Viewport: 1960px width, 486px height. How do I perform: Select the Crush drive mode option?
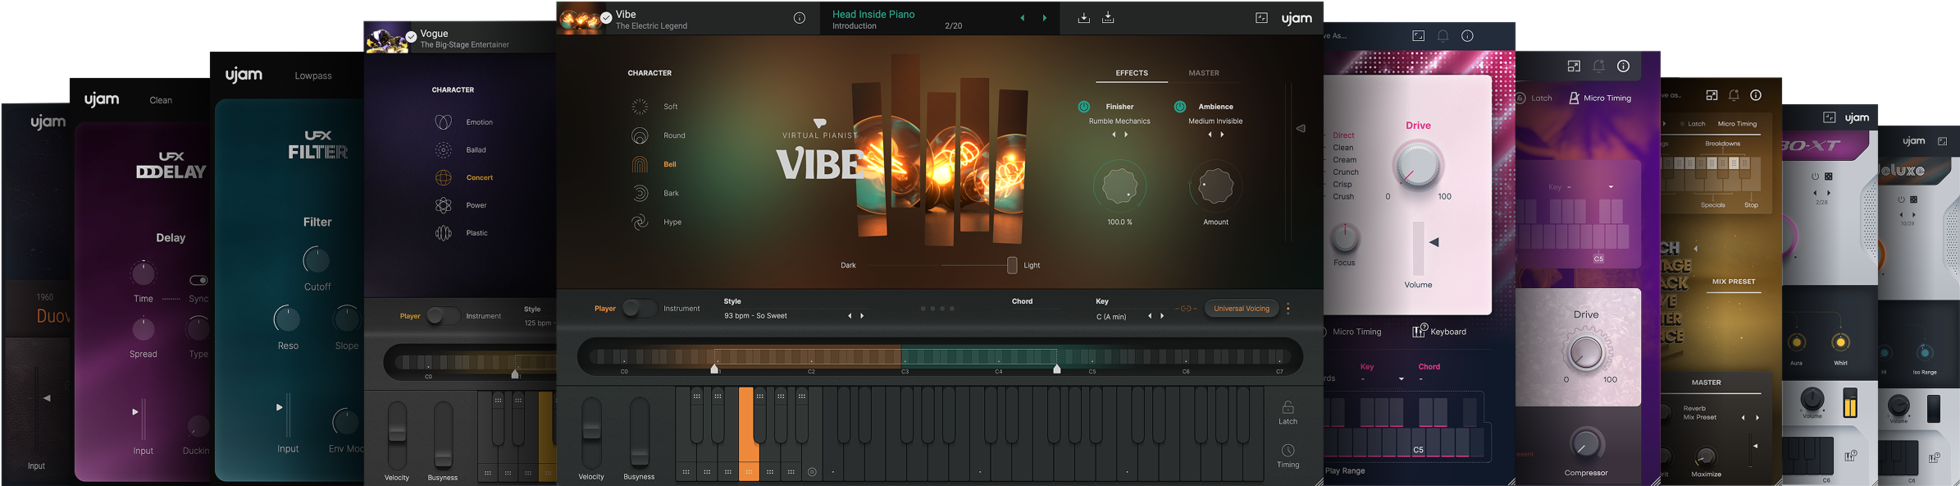tap(1343, 197)
